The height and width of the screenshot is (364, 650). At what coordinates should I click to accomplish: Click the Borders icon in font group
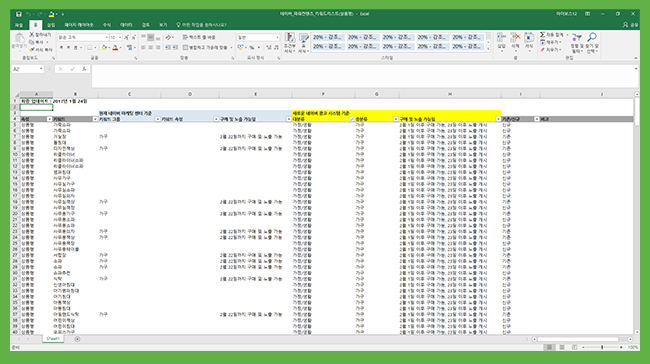click(89, 48)
